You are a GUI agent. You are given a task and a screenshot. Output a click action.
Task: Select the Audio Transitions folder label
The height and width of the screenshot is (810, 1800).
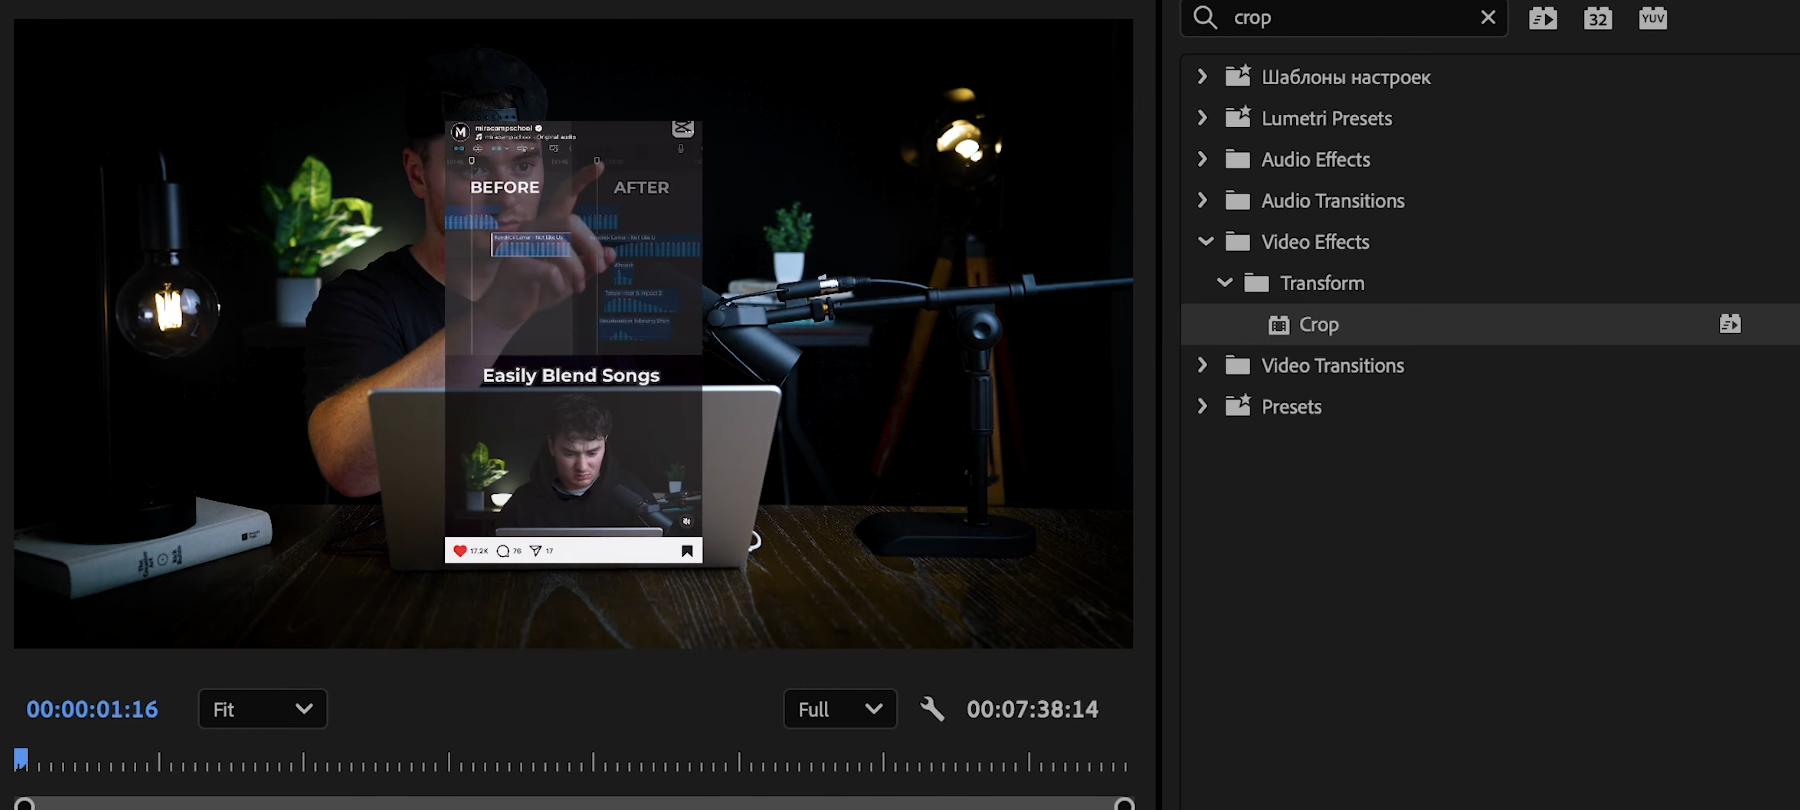click(1333, 200)
